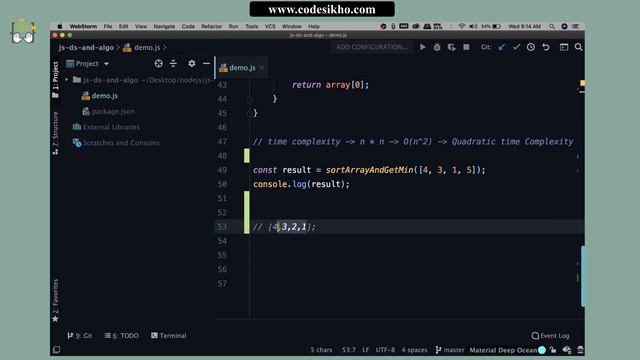Open the 6: TODO tool window
The height and width of the screenshot is (360, 640).
[122, 336]
